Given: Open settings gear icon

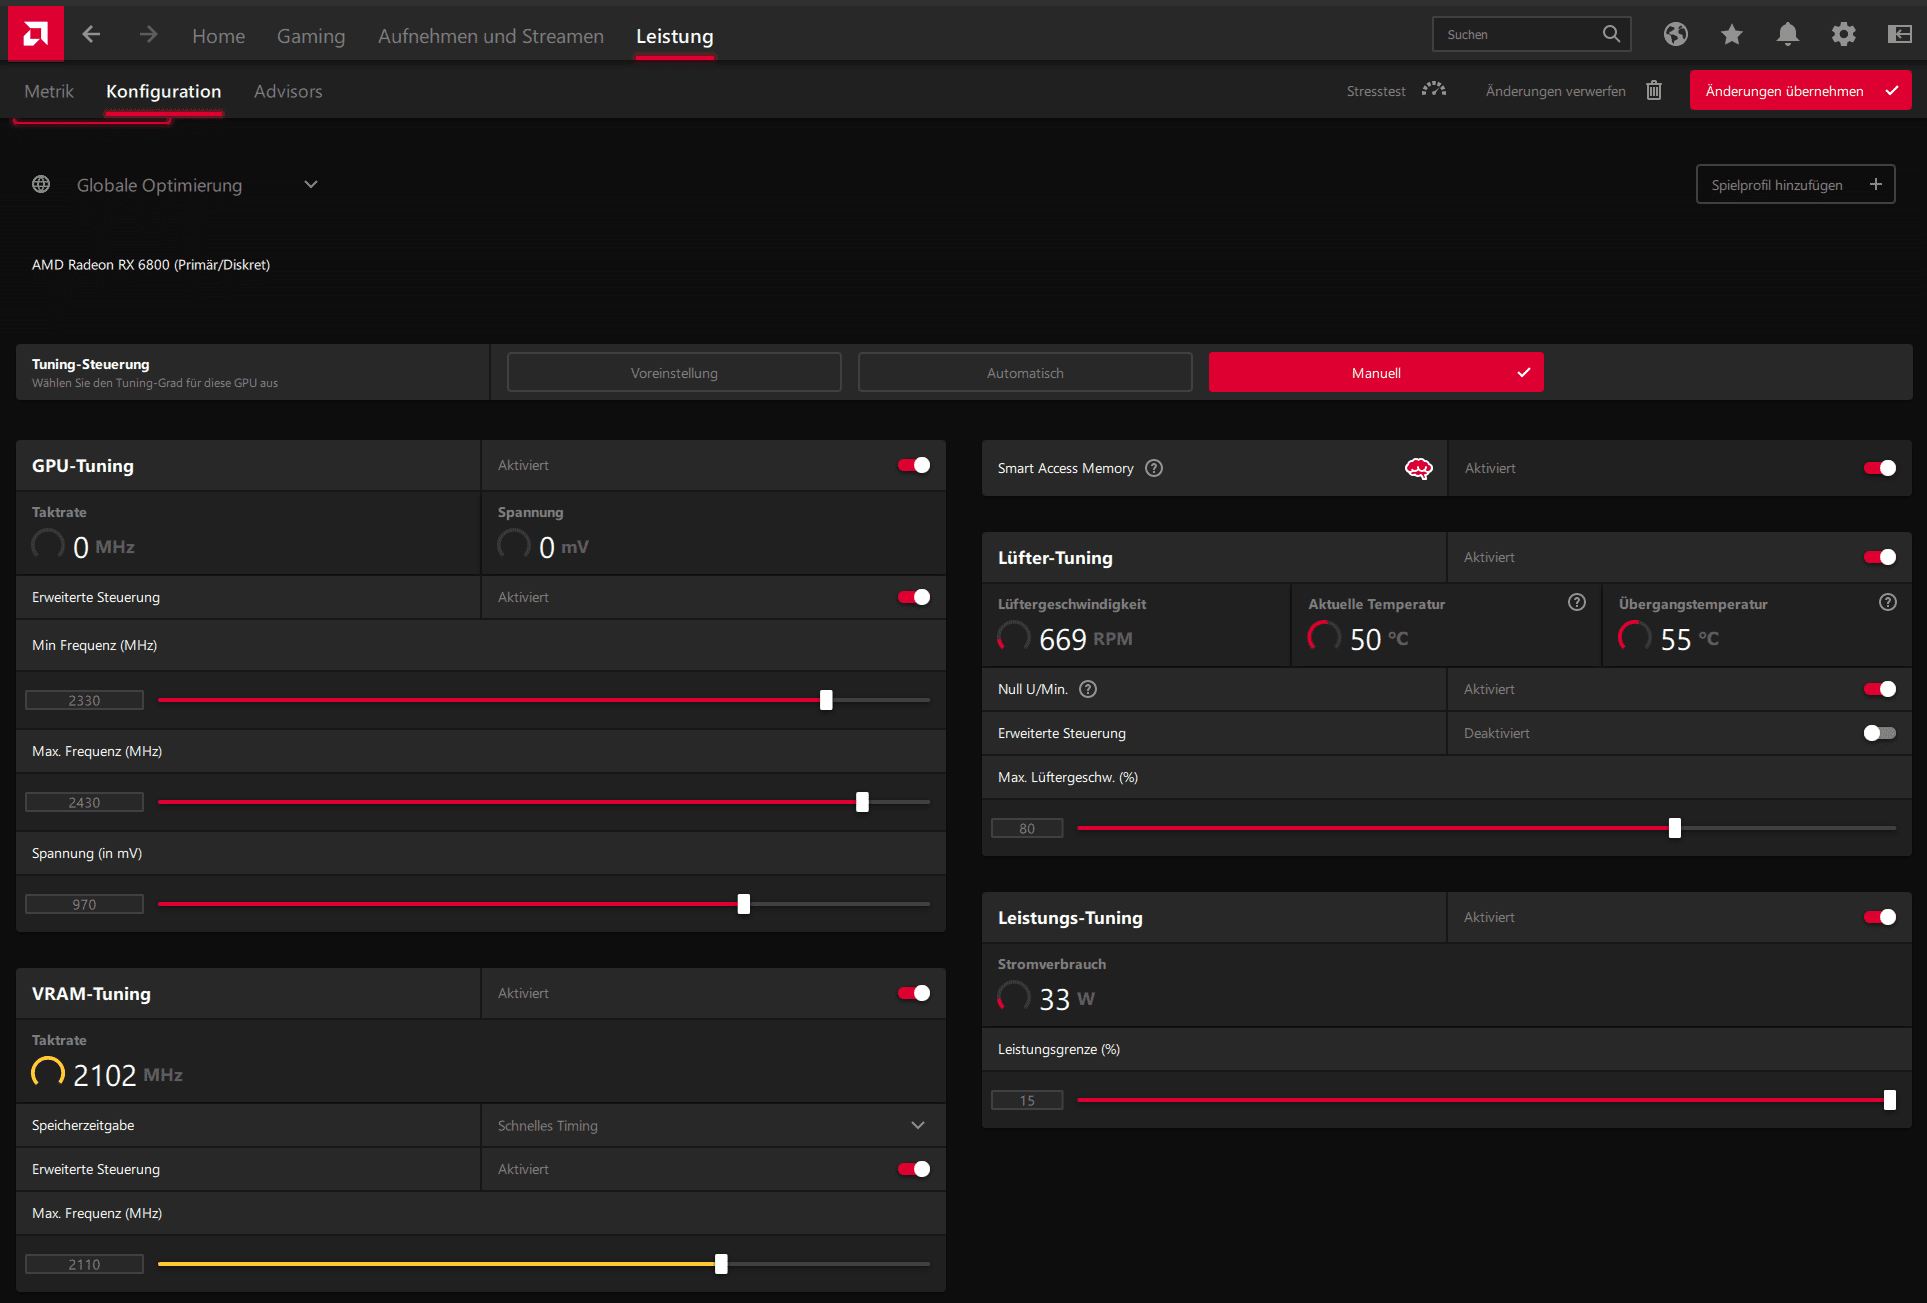Looking at the screenshot, I should (1843, 35).
